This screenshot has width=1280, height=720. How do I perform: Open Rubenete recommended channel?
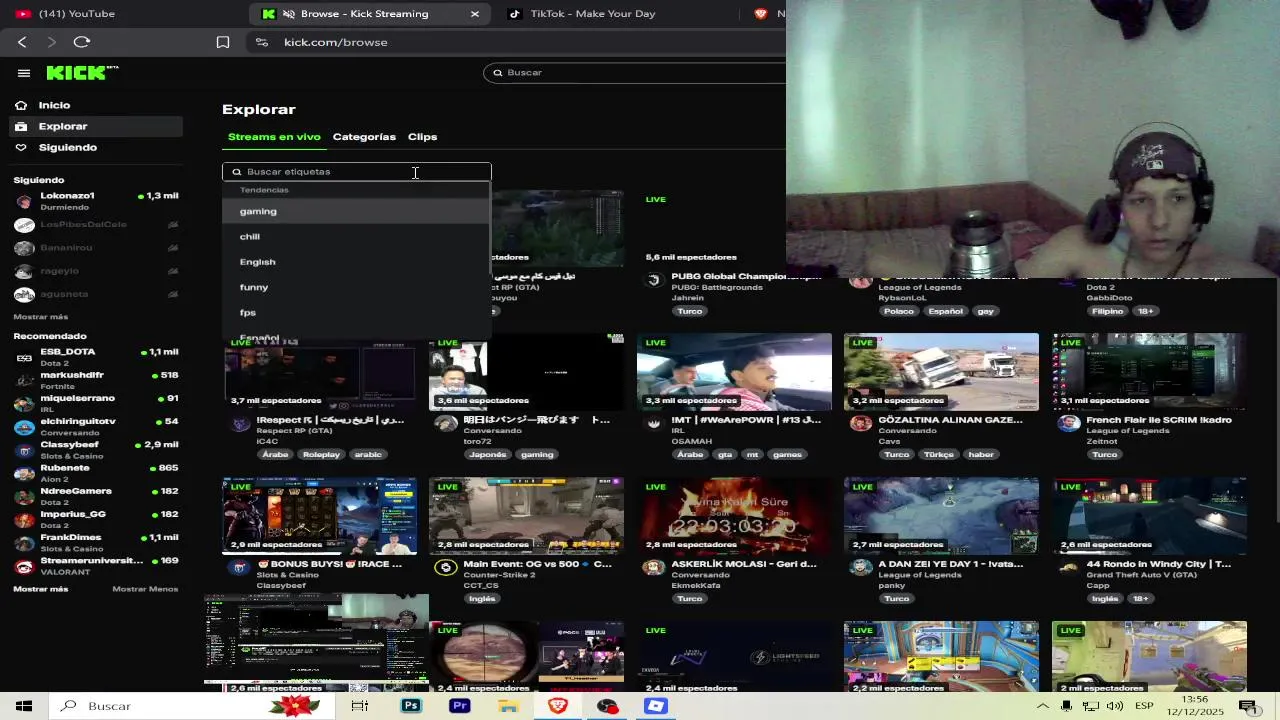click(95, 472)
